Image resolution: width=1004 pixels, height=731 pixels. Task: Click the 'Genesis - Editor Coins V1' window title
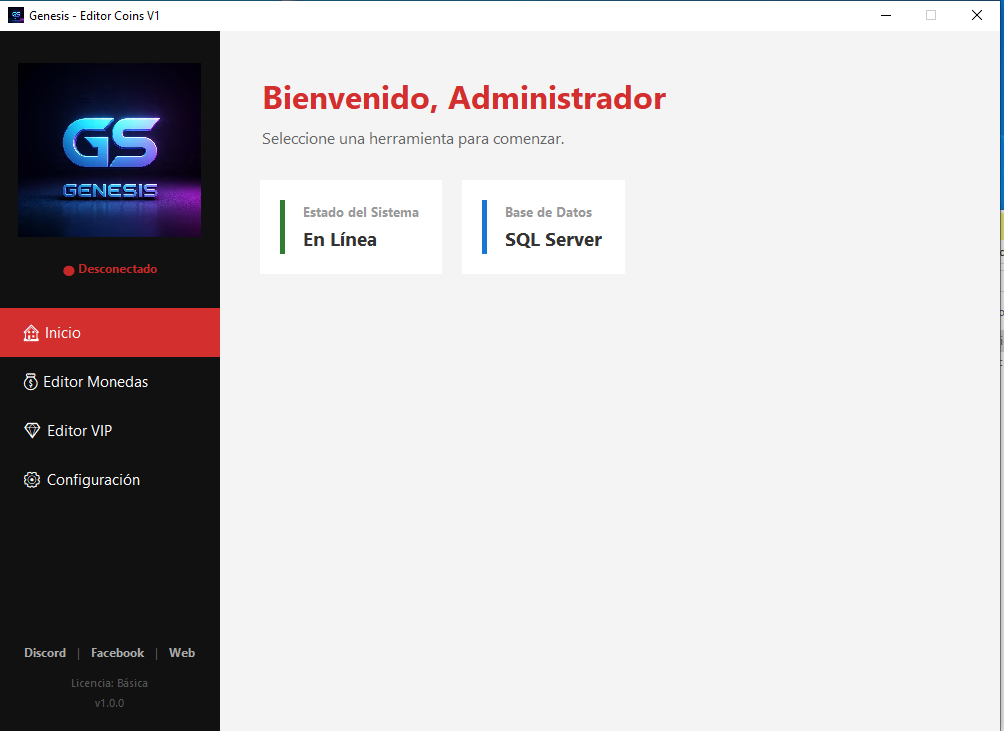(94, 16)
